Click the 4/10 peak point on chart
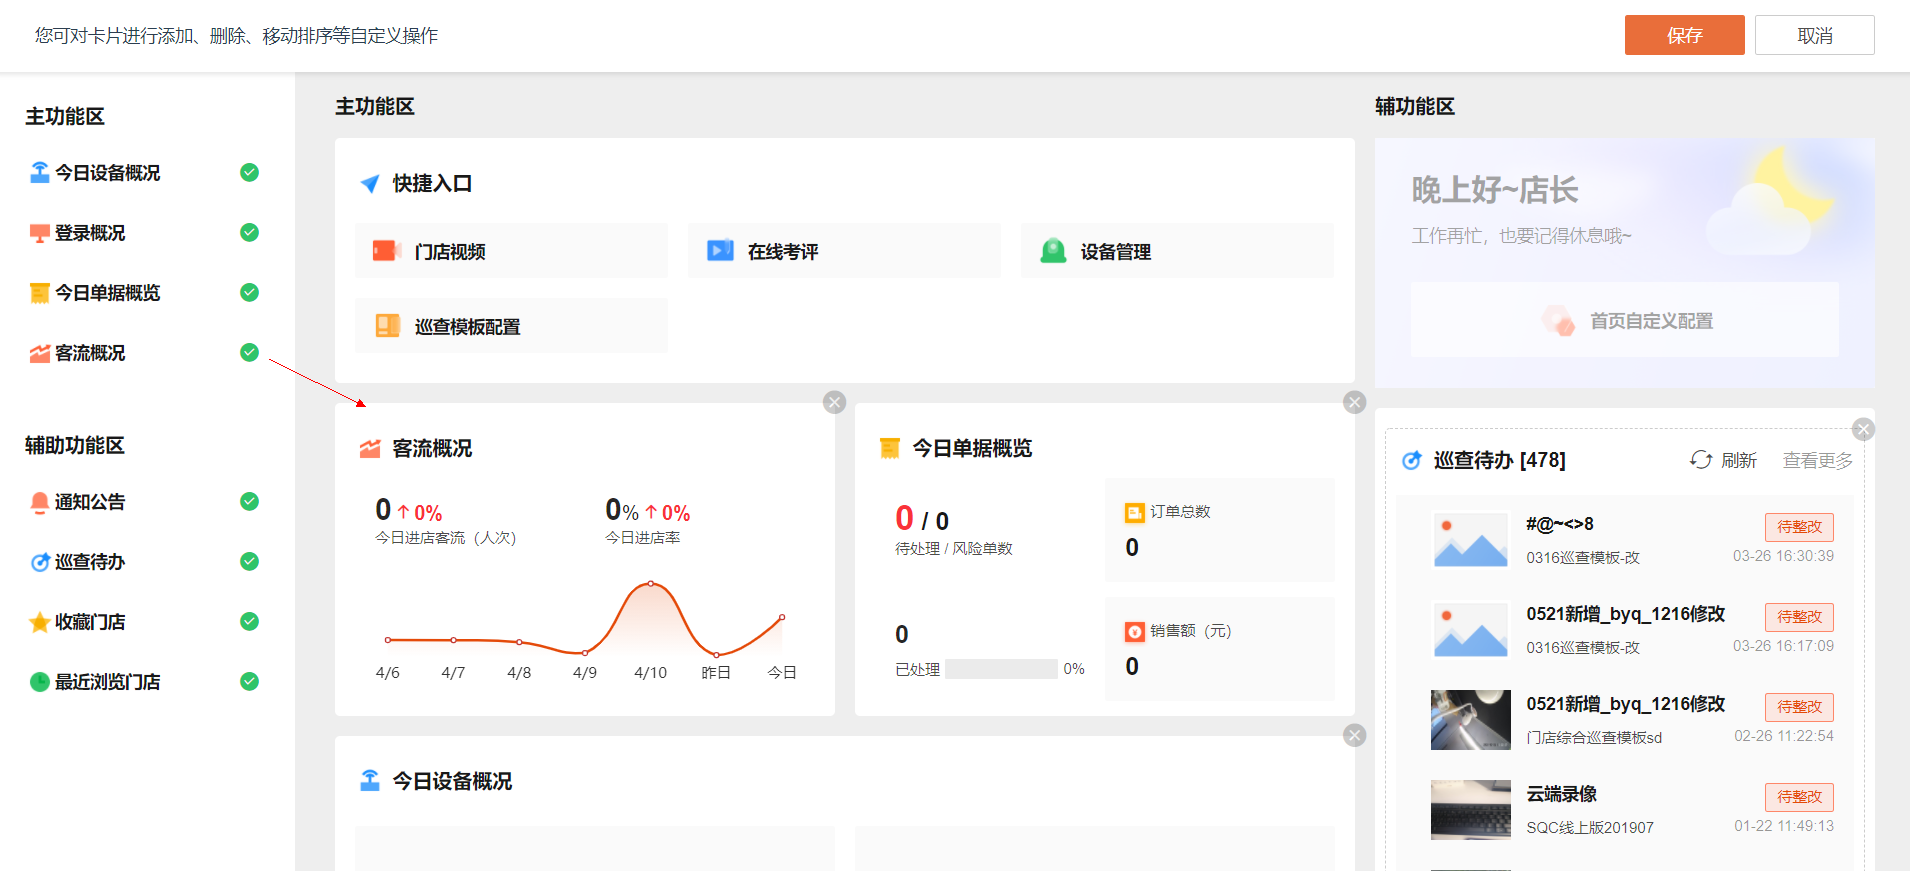The height and width of the screenshot is (871, 1910). (x=651, y=583)
